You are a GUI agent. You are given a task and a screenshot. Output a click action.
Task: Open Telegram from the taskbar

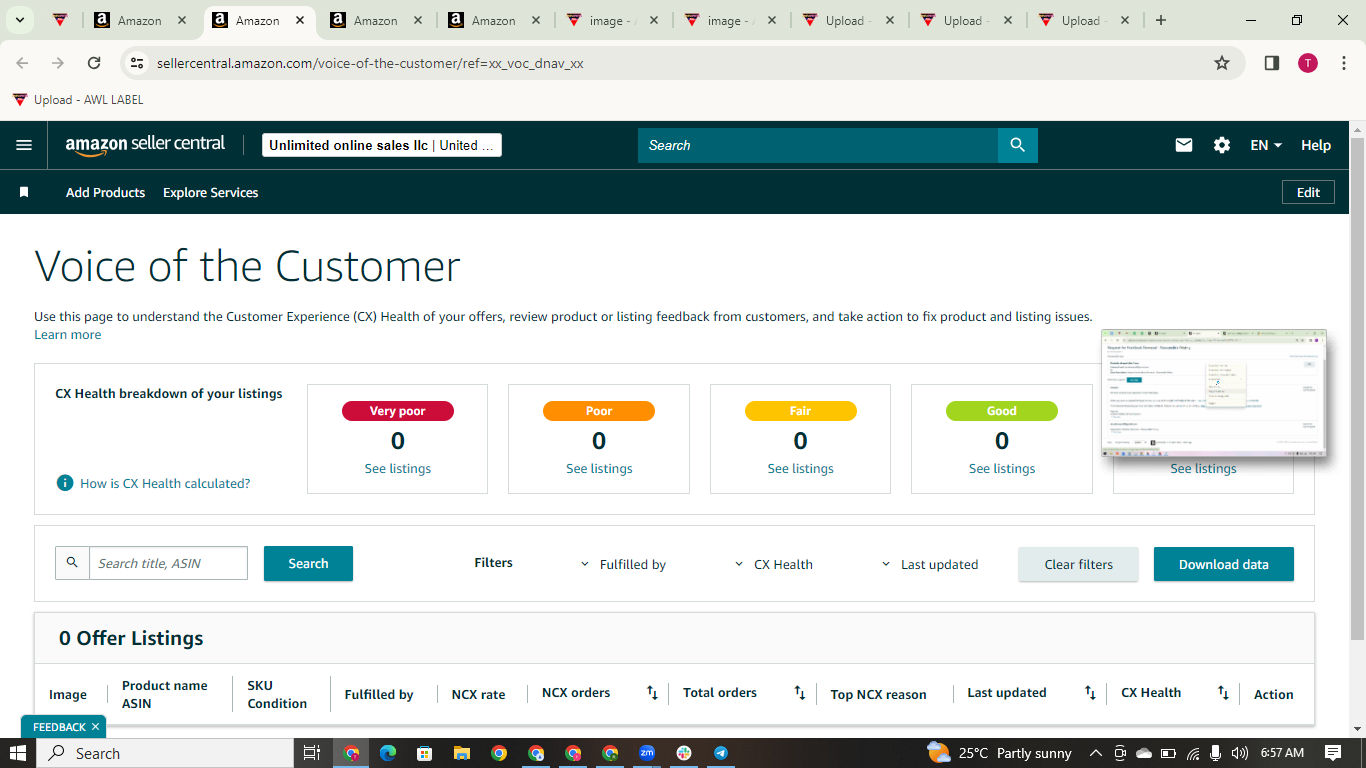721,753
